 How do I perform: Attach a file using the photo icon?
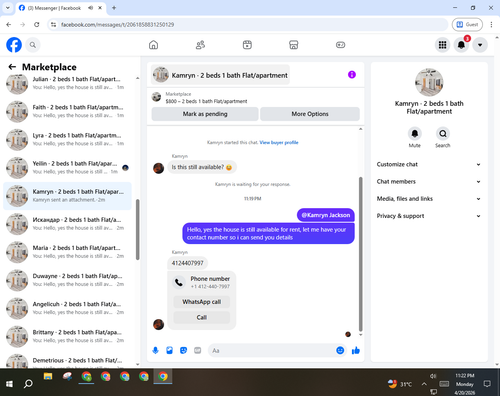pyautogui.click(x=170, y=350)
